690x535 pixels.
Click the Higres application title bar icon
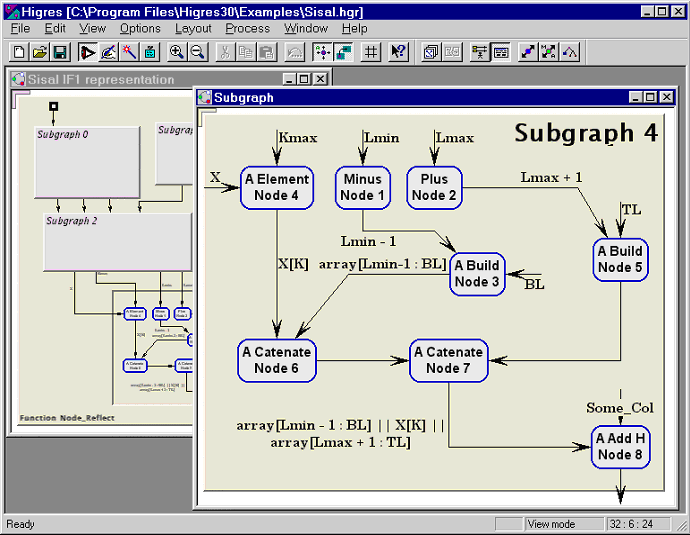pyautogui.click(x=12, y=11)
